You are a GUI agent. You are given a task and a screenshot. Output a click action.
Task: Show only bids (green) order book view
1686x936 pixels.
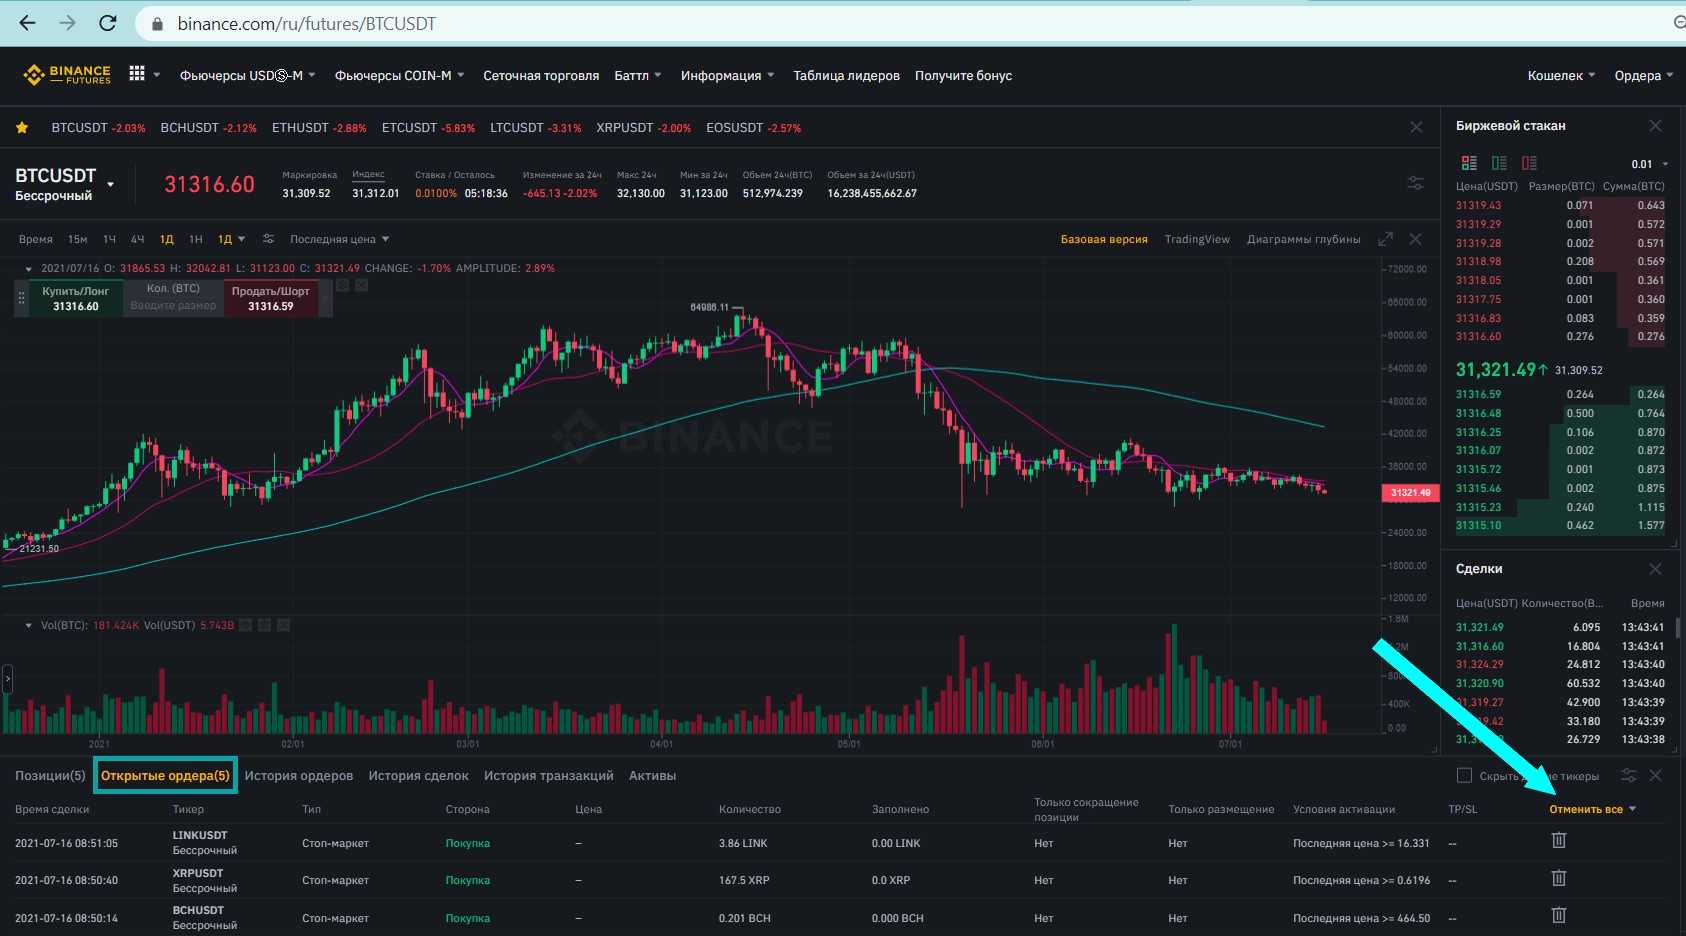[x=1499, y=163]
